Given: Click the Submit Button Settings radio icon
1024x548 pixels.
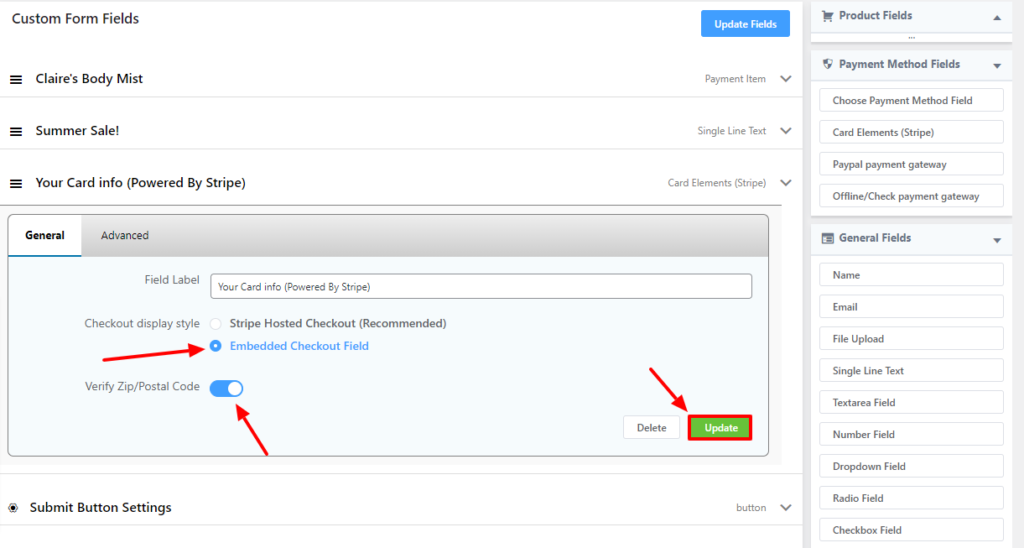Looking at the screenshot, I should click(14, 508).
